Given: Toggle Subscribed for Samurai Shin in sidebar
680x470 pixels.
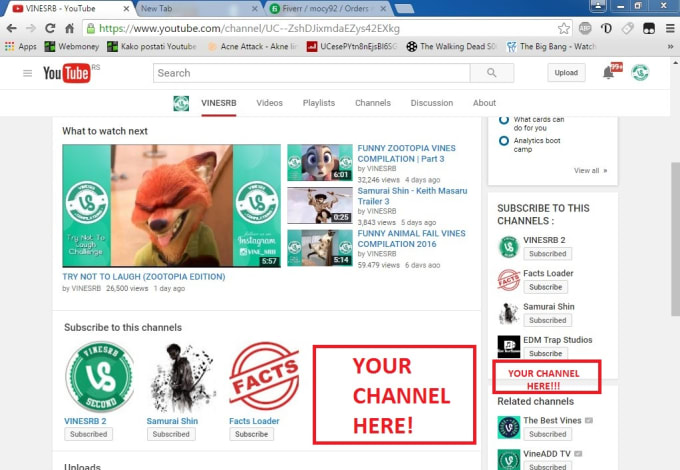Looking at the screenshot, I should (x=547, y=320).
